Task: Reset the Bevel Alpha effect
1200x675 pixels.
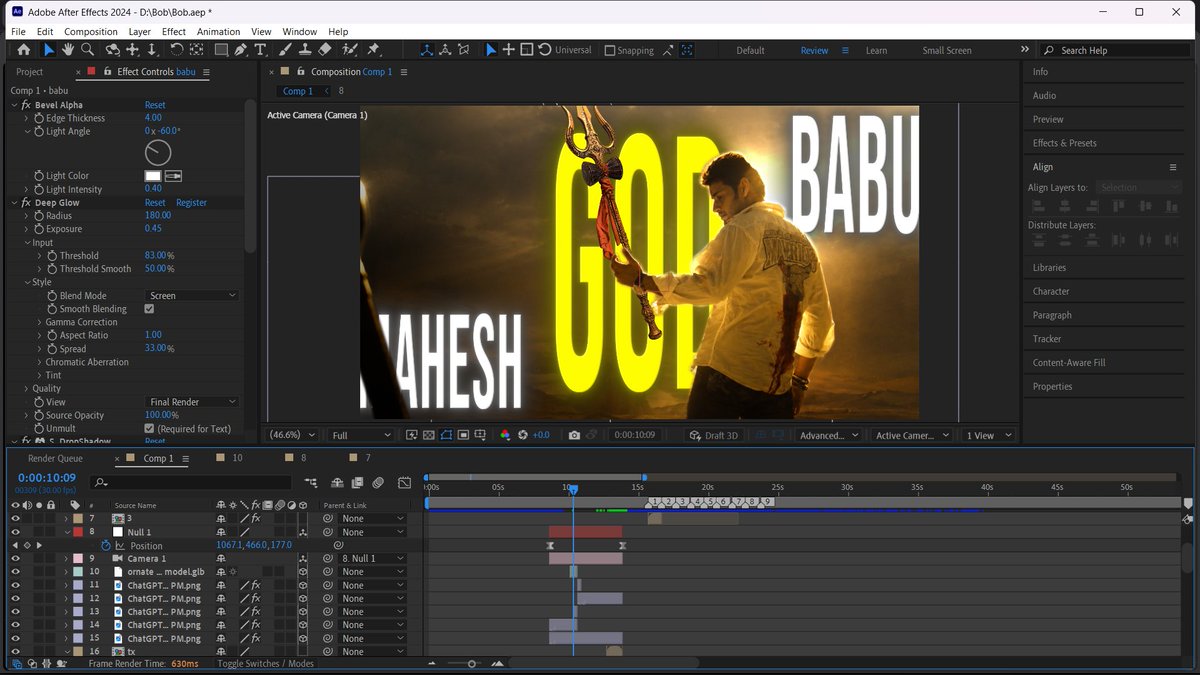Action: coord(155,105)
